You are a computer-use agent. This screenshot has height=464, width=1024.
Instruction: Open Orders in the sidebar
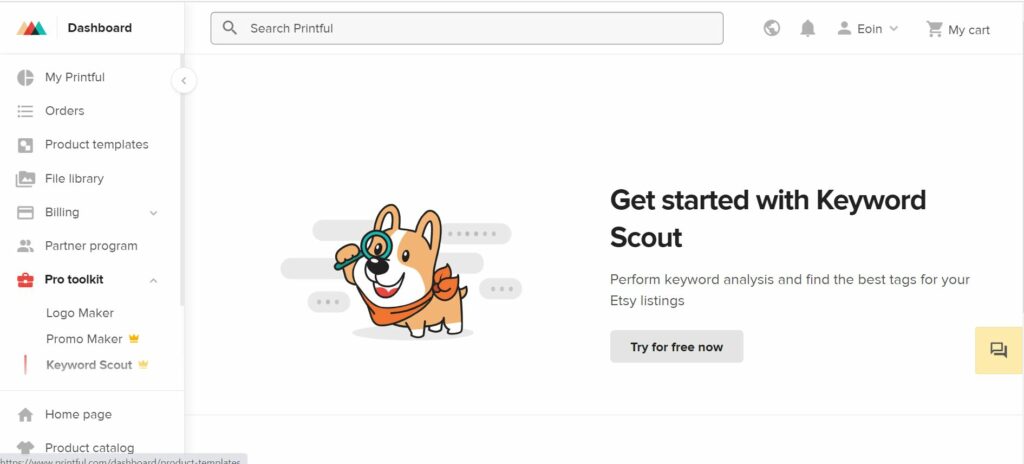(x=64, y=111)
